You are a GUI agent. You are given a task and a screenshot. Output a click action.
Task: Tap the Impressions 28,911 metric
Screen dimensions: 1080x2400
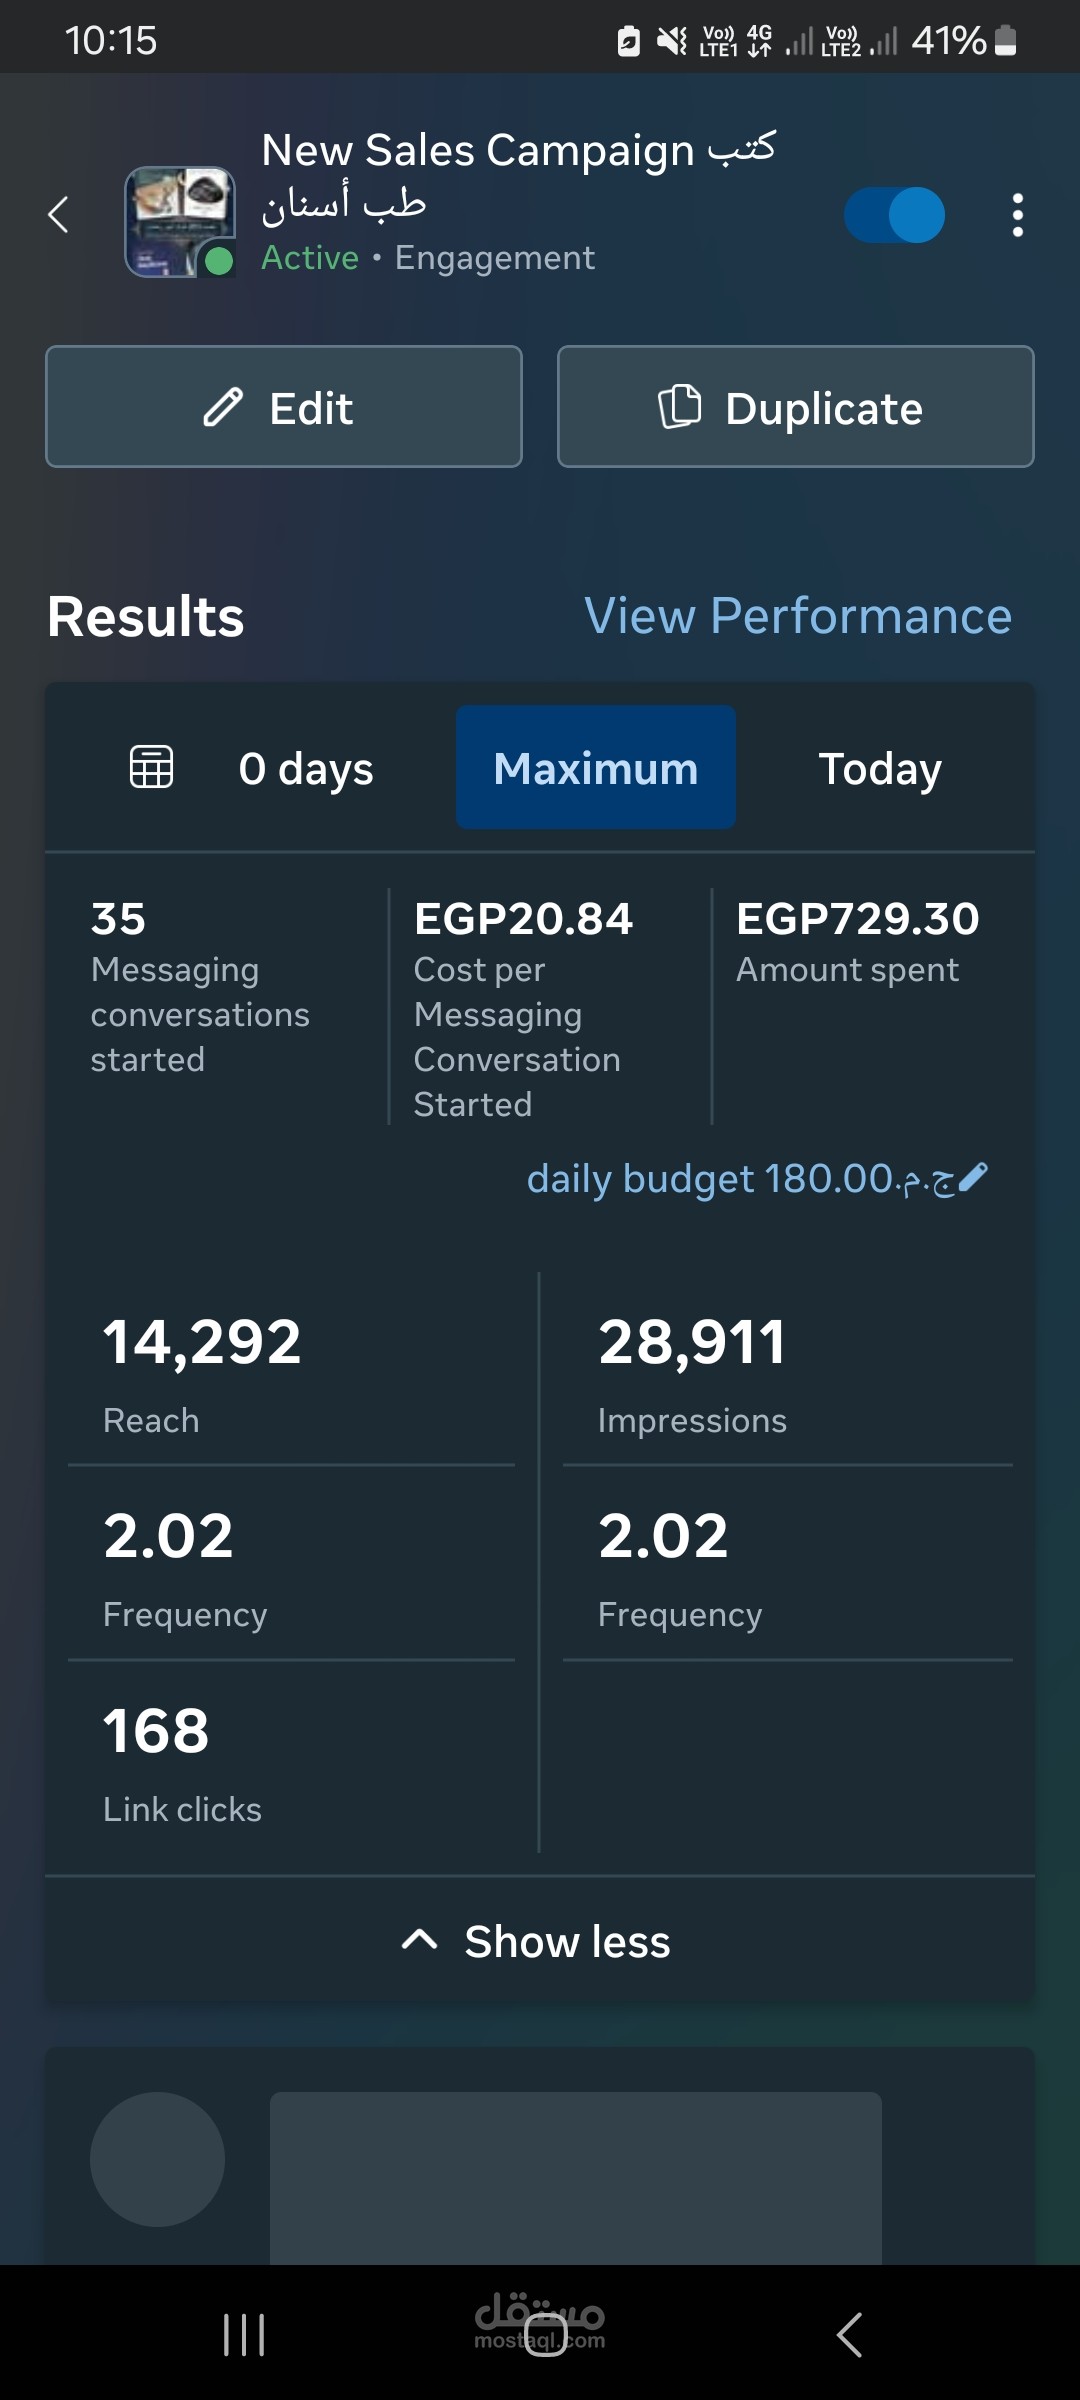click(x=692, y=1372)
